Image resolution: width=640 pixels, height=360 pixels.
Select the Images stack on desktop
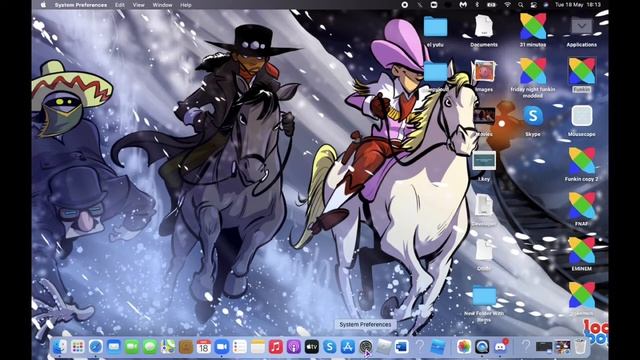(484, 71)
